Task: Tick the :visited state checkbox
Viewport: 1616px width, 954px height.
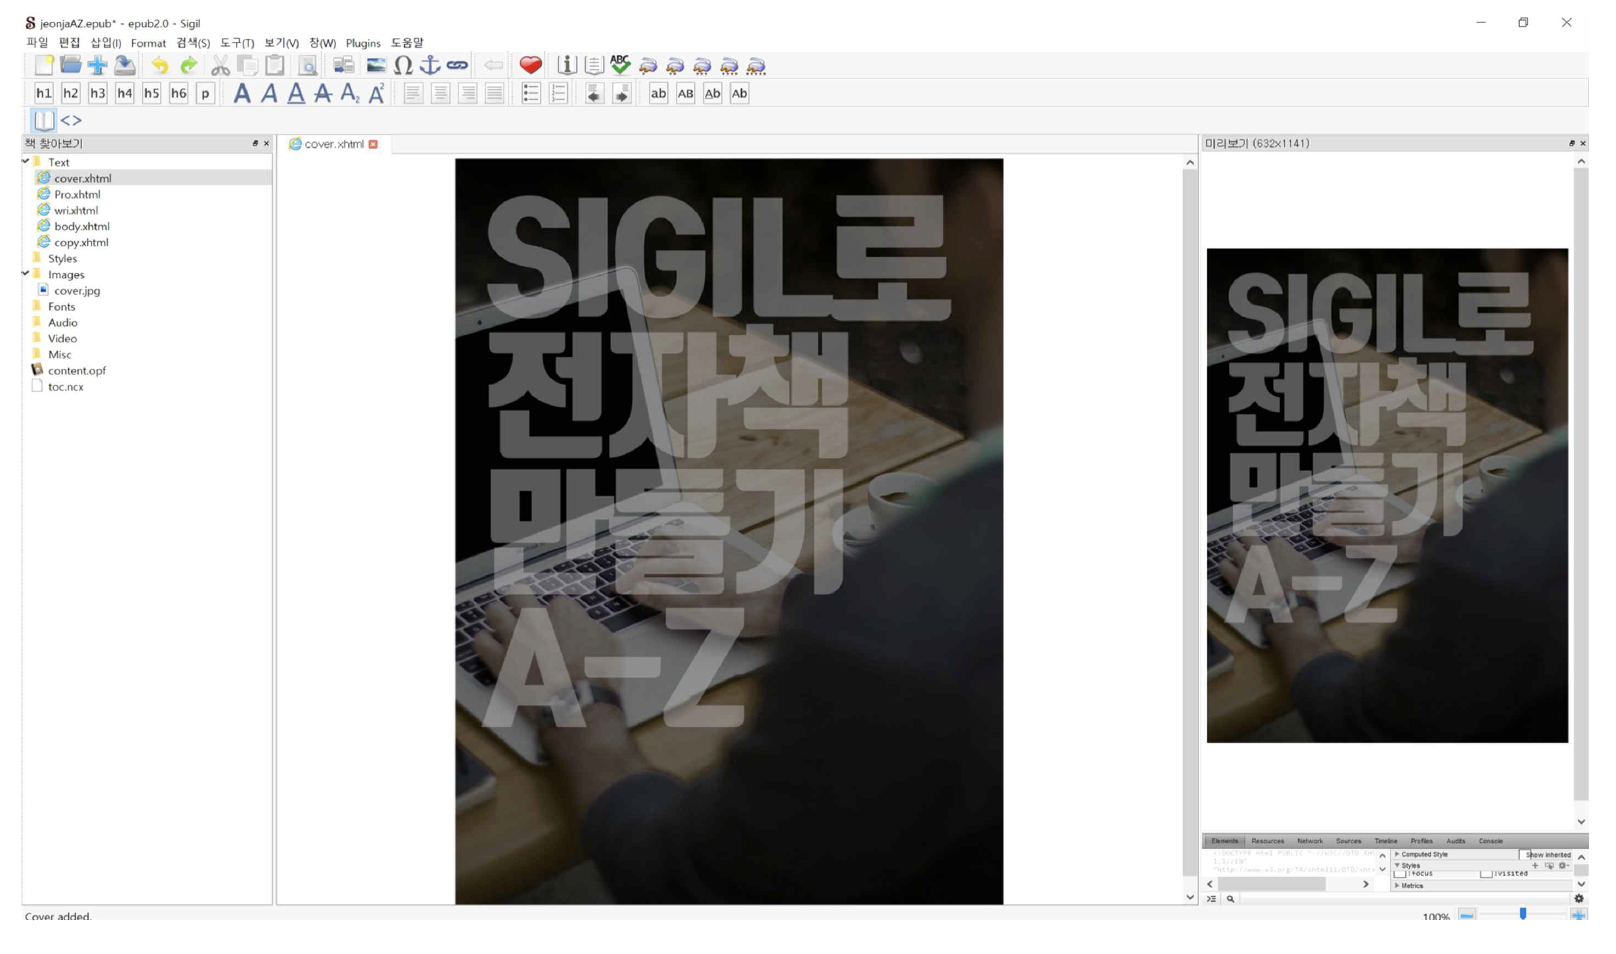Action: (x=1486, y=873)
